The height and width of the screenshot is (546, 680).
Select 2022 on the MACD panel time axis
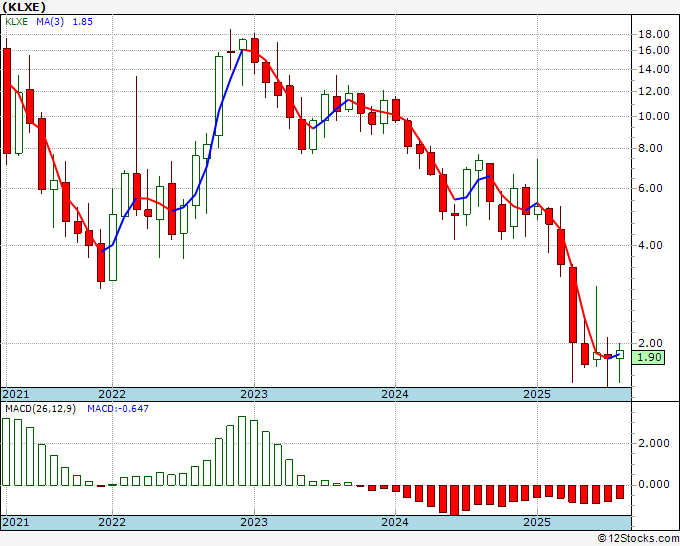tap(112, 522)
